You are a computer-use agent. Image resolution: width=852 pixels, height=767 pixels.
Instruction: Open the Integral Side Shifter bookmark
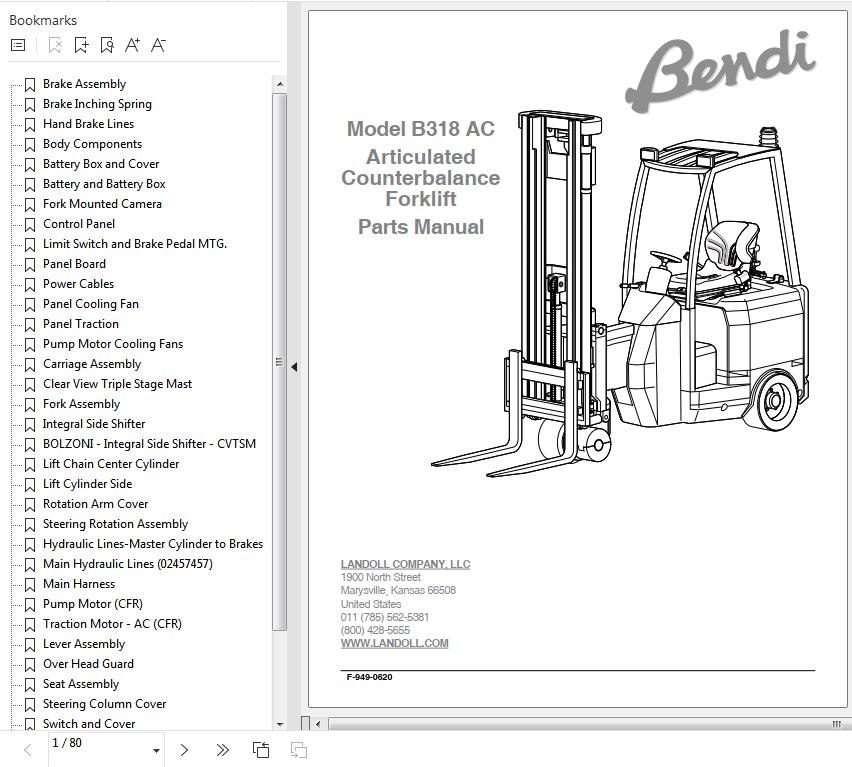tap(94, 424)
